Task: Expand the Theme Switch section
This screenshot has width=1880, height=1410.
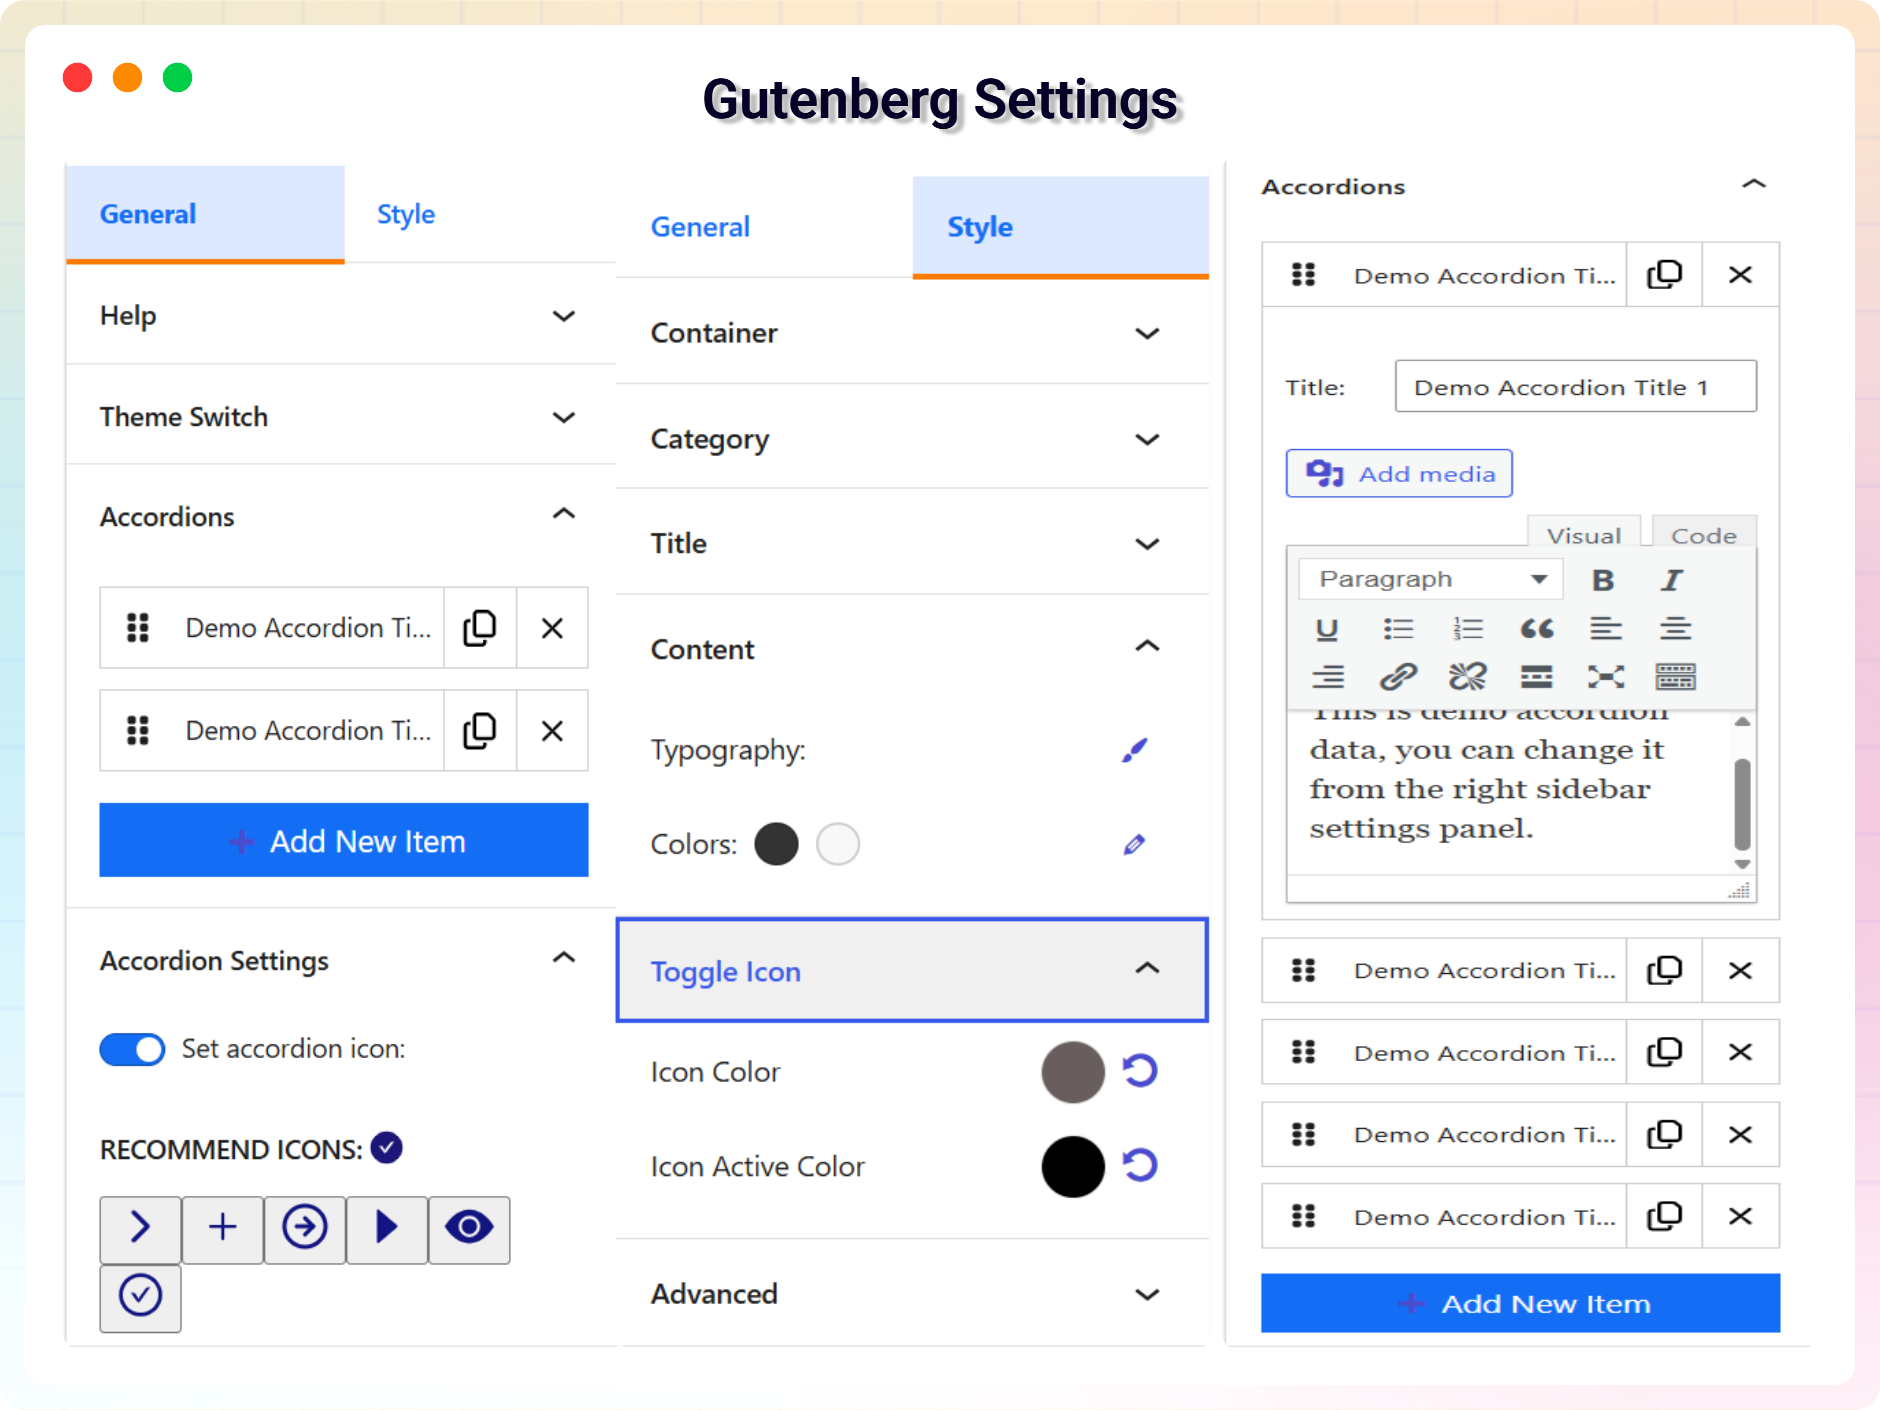Action: [x=340, y=416]
